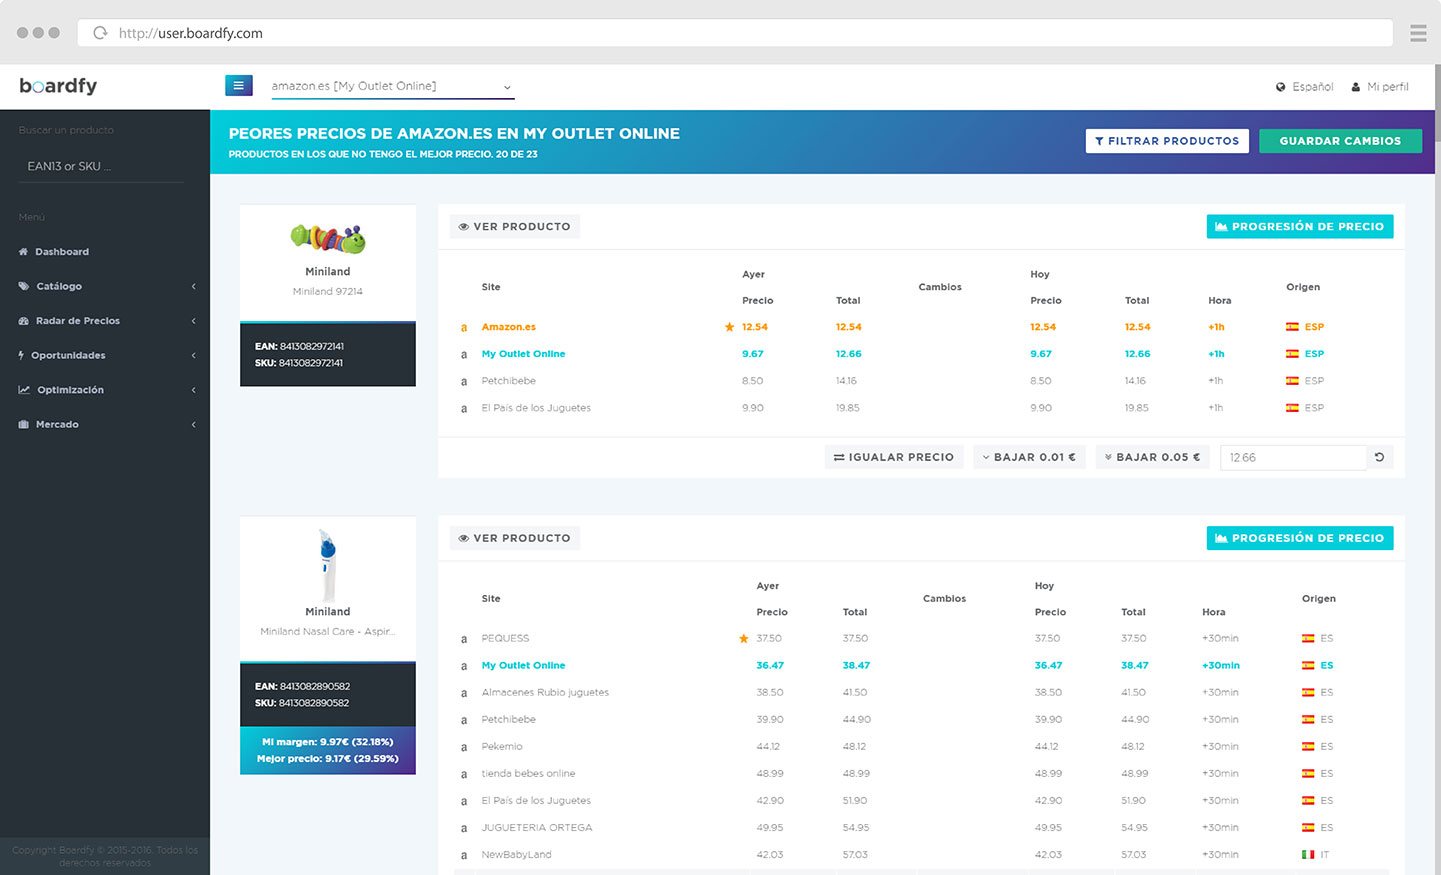Viewport: 1441px width, 875px height.
Task: Expand the Catálogo menu chevron
Action: pyautogui.click(x=193, y=286)
